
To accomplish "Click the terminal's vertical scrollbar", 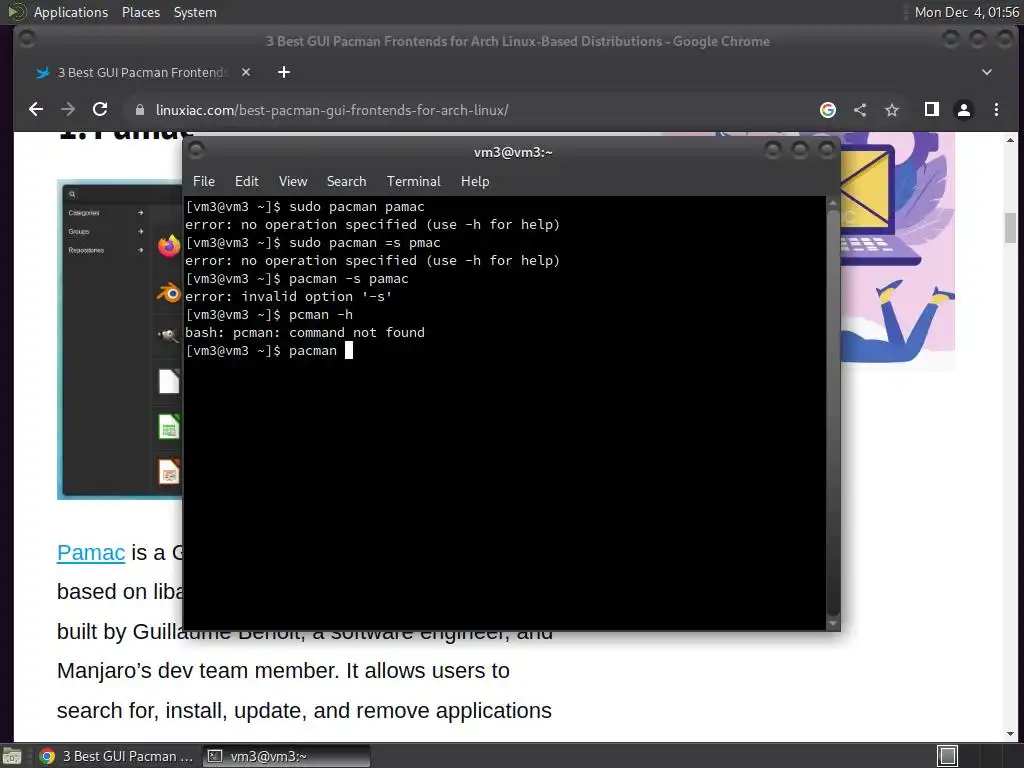I will pyautogui.click(x=833, y=411).
